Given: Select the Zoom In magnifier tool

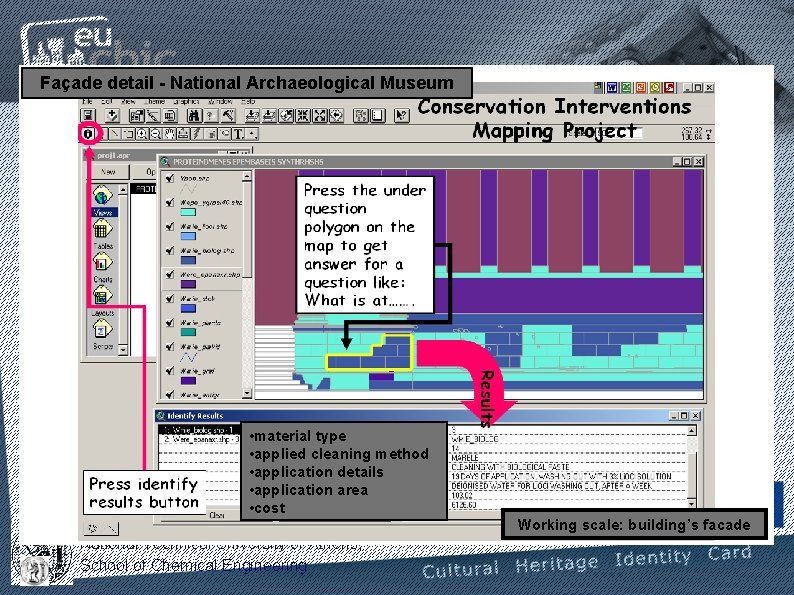Looking at the screenshot, I should click(142, 134).
